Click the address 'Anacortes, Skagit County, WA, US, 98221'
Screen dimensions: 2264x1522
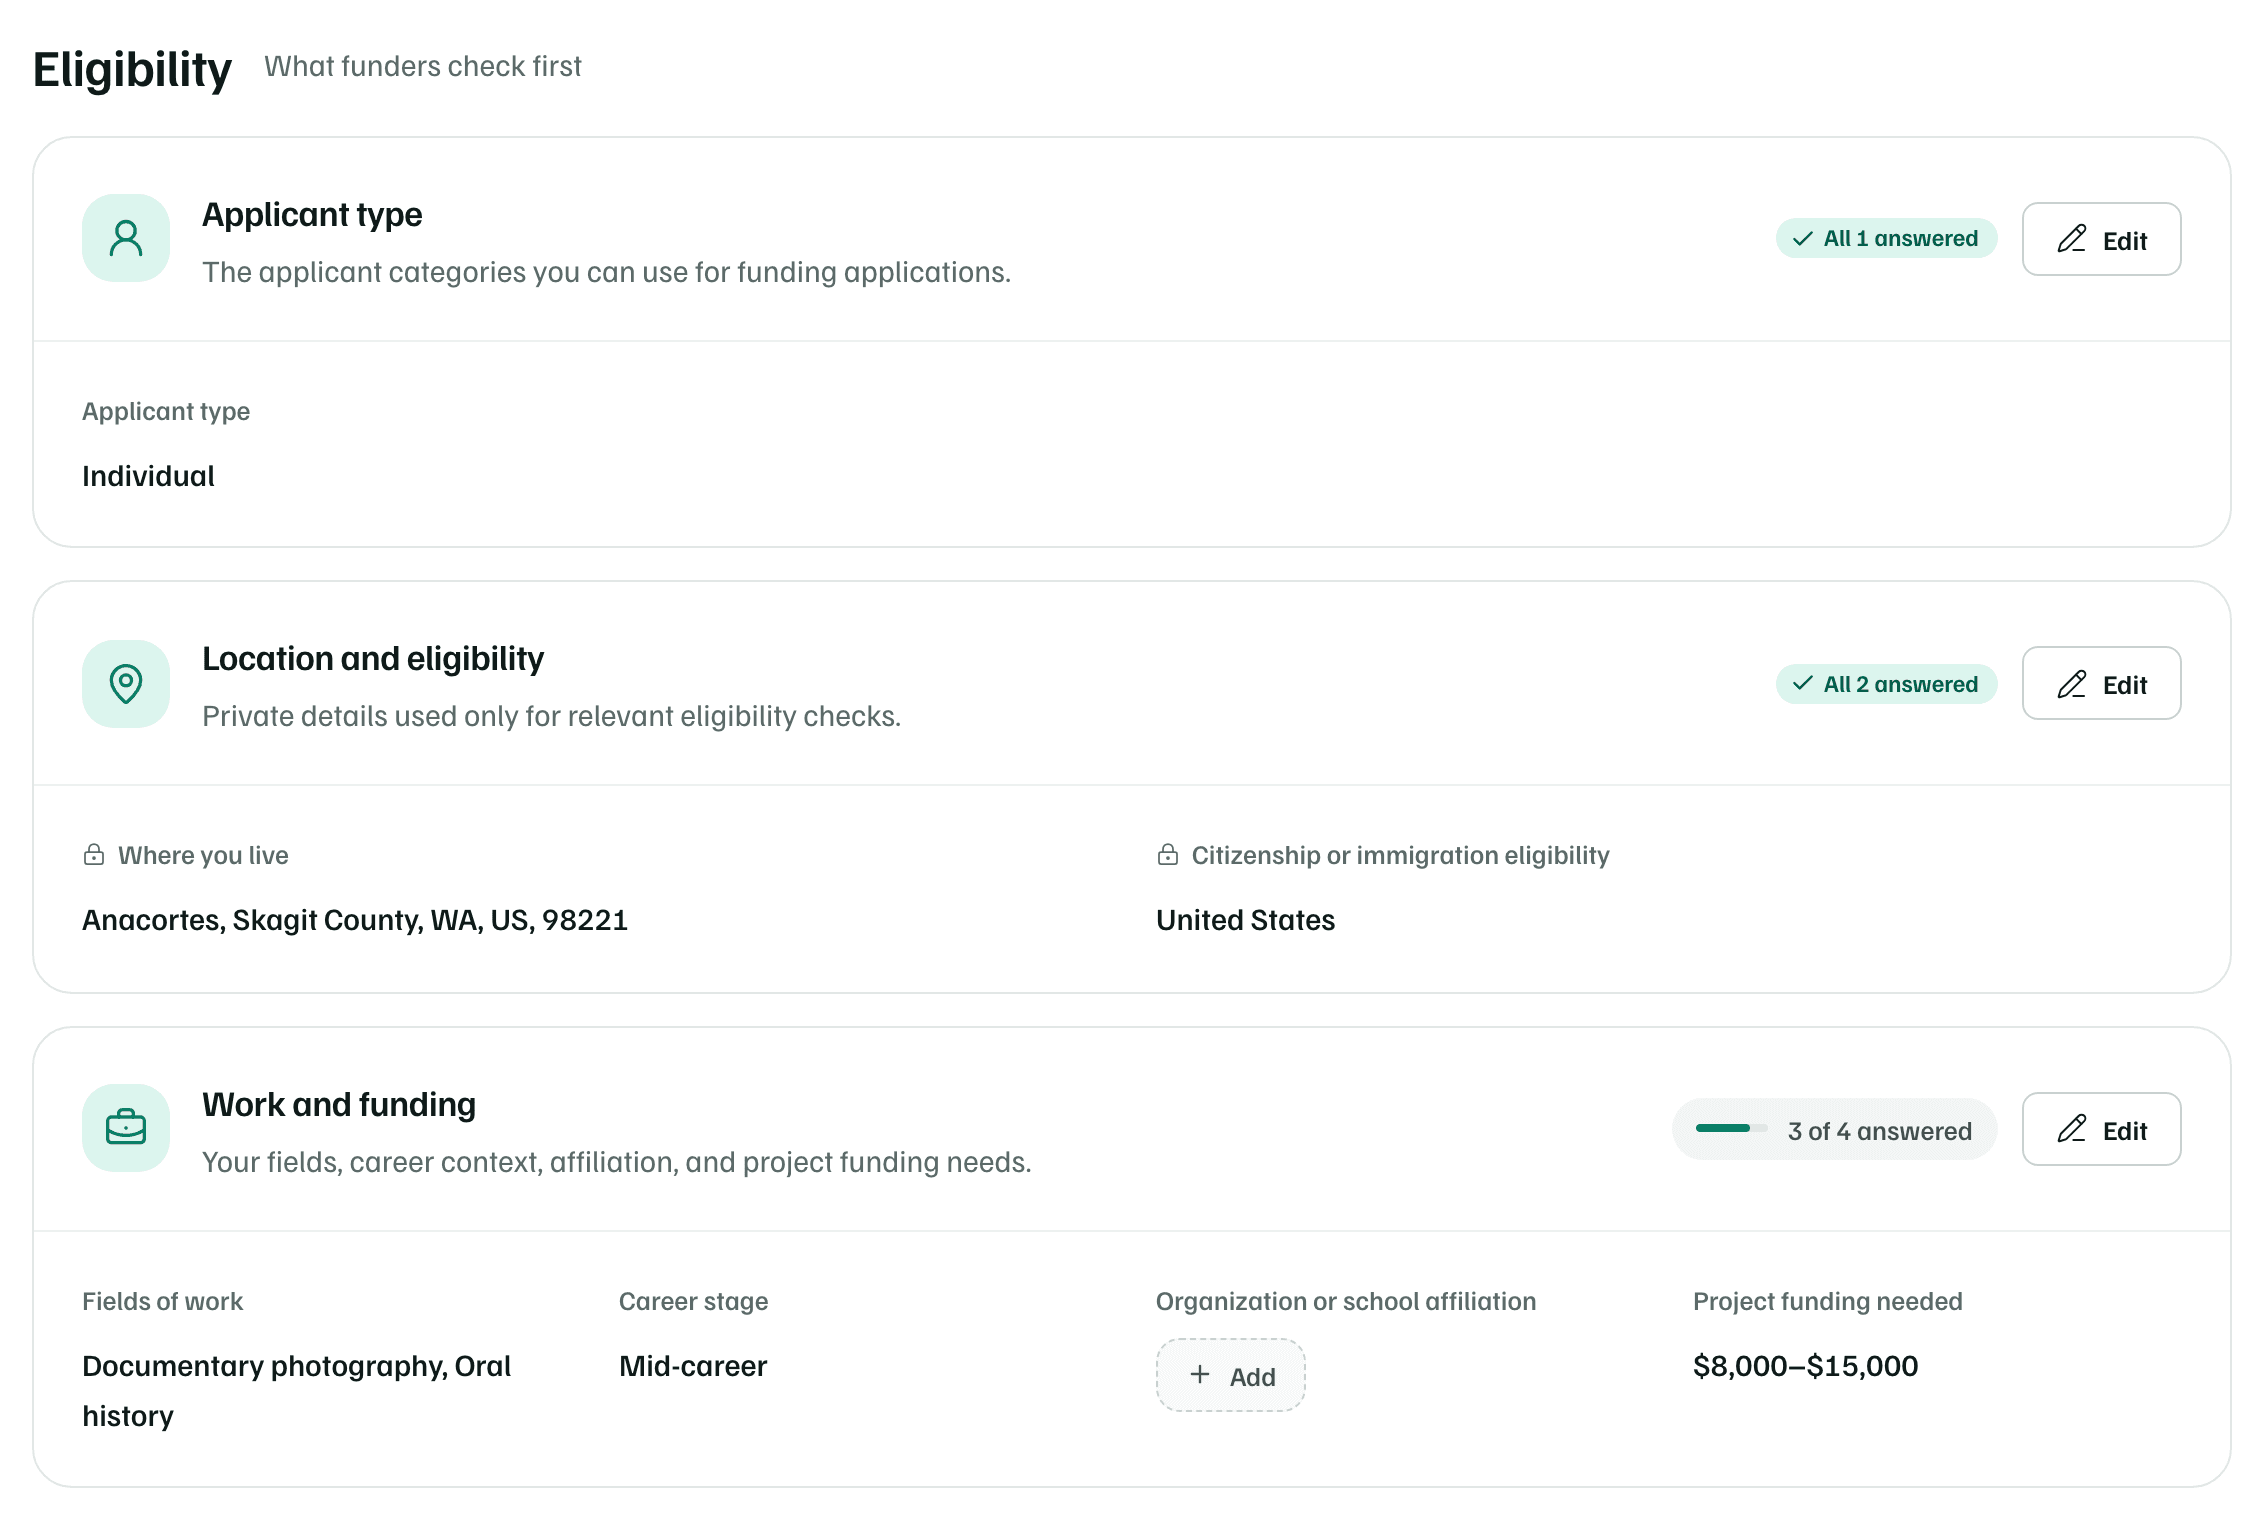tap(355, 920)
